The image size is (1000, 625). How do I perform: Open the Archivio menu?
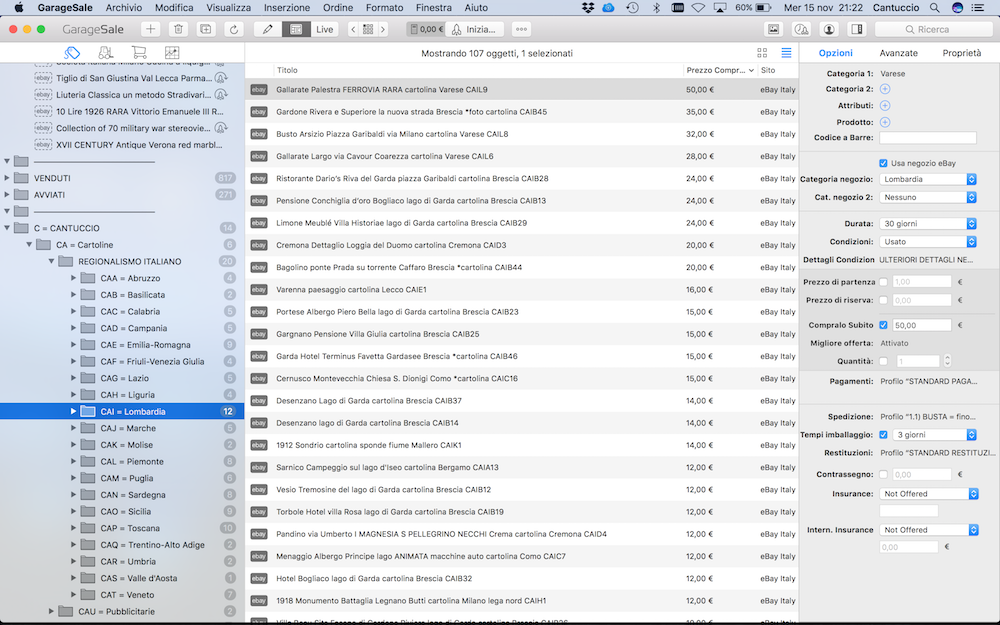[124, 8]
